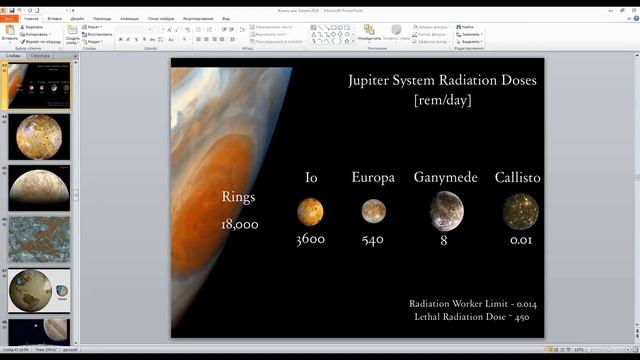Cut selection with Вырезать

(32, 27)
